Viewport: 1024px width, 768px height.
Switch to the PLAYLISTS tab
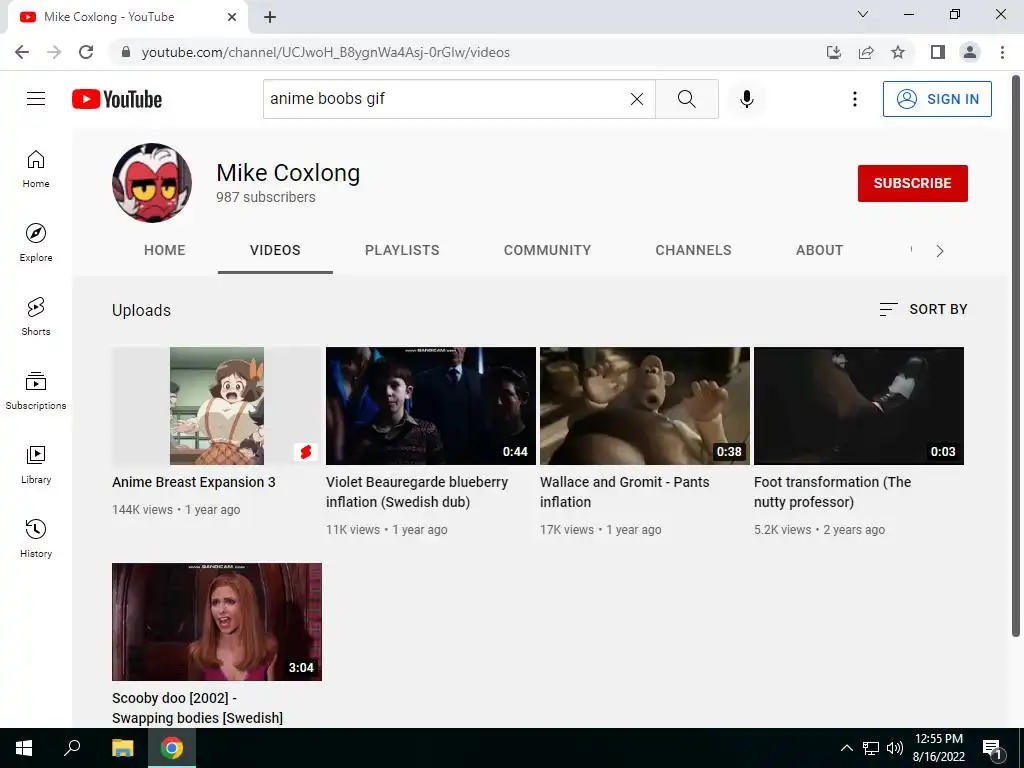pyautogui.click(x=402, y=250)
